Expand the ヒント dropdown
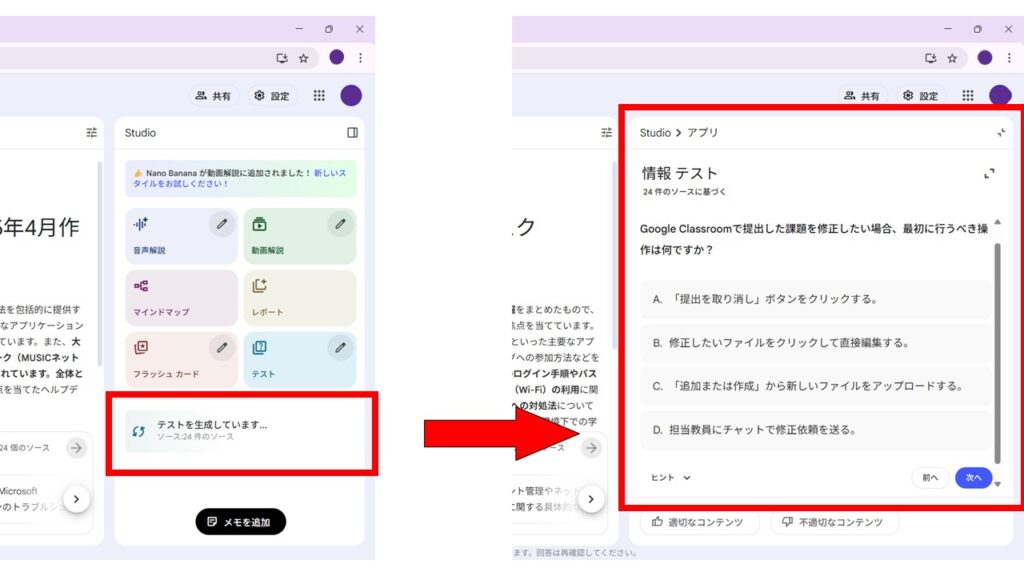Screen dimensions: 1024x576 tap(671, 478)
